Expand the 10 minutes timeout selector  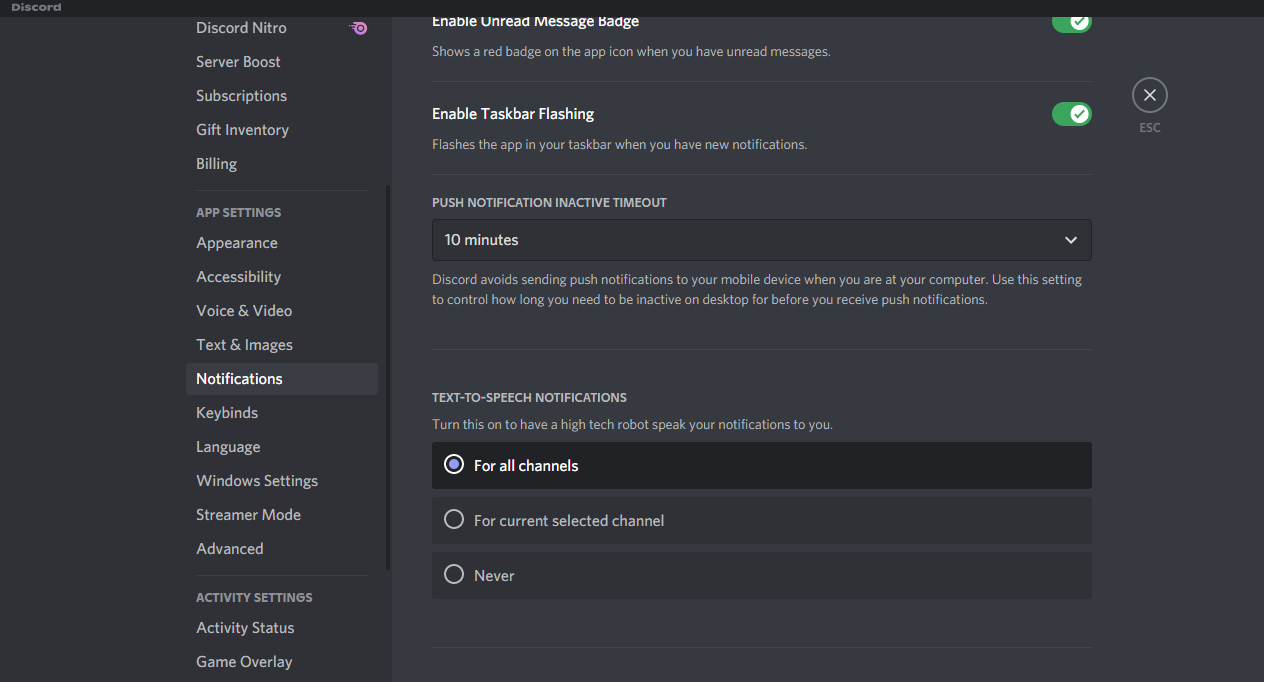click(x=761, y=240)
